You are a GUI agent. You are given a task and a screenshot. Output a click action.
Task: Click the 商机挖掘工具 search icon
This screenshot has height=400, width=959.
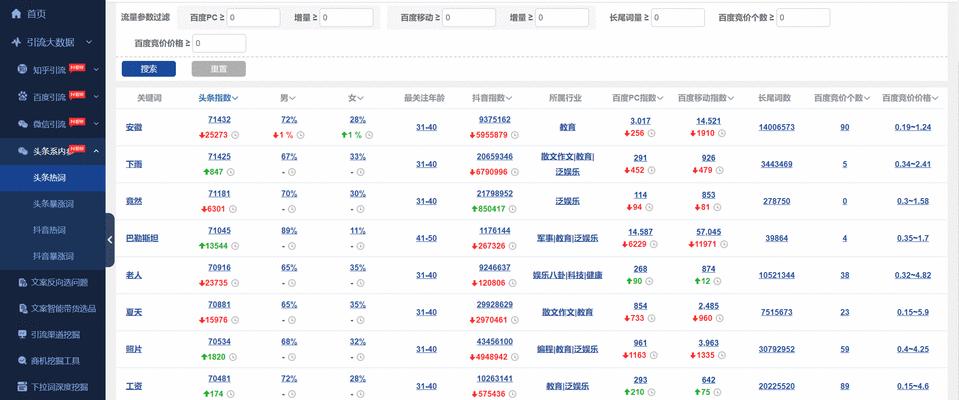pos(23,361)
